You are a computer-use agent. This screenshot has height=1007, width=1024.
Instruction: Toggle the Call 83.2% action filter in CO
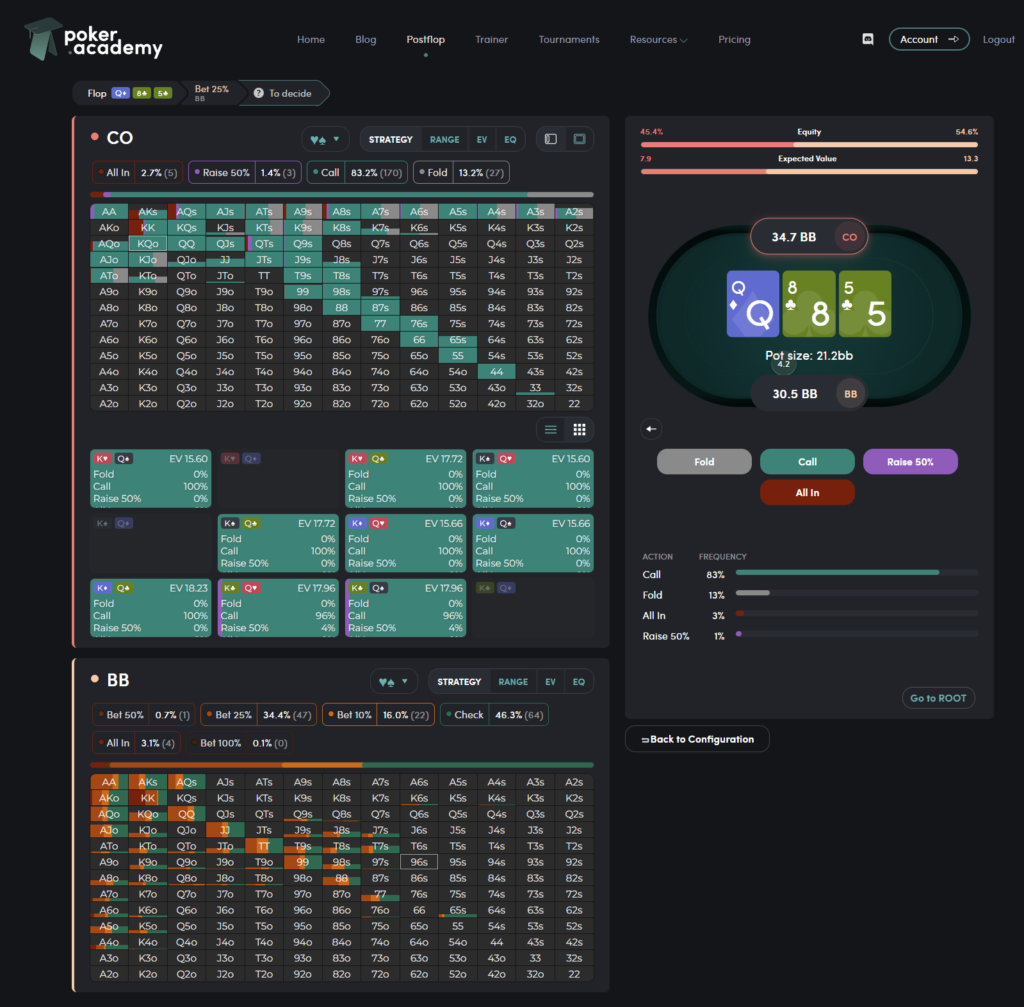coord(357,172)
